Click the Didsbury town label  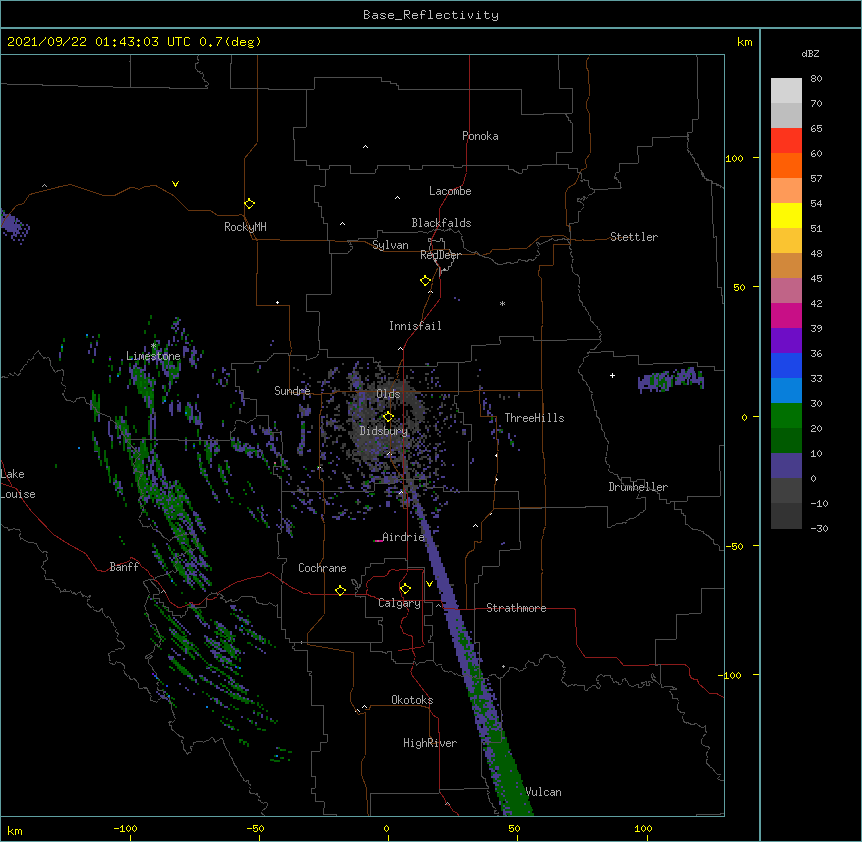[x=383, y=431]
